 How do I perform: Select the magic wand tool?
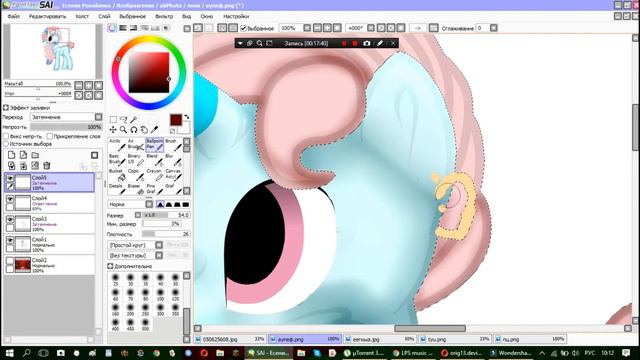point(133,119)
